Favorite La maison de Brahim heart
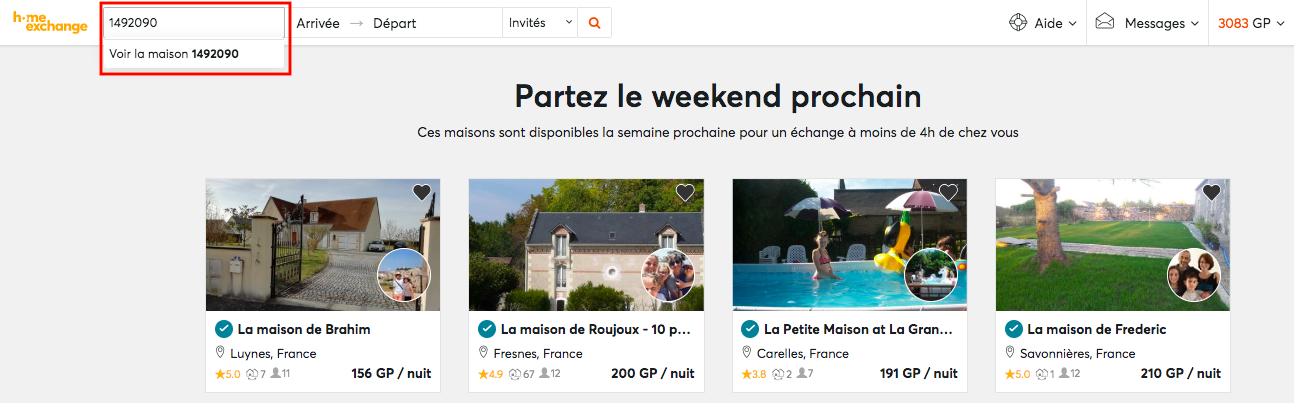This screenshot has height=403, width=1294. (421, 192)
